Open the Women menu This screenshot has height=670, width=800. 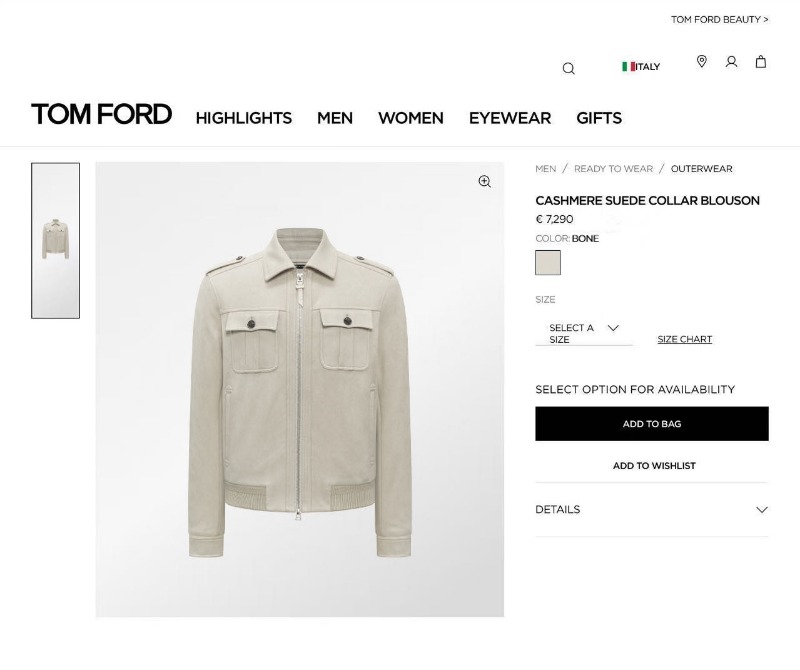pyautogui.click(x=410, y=118)
